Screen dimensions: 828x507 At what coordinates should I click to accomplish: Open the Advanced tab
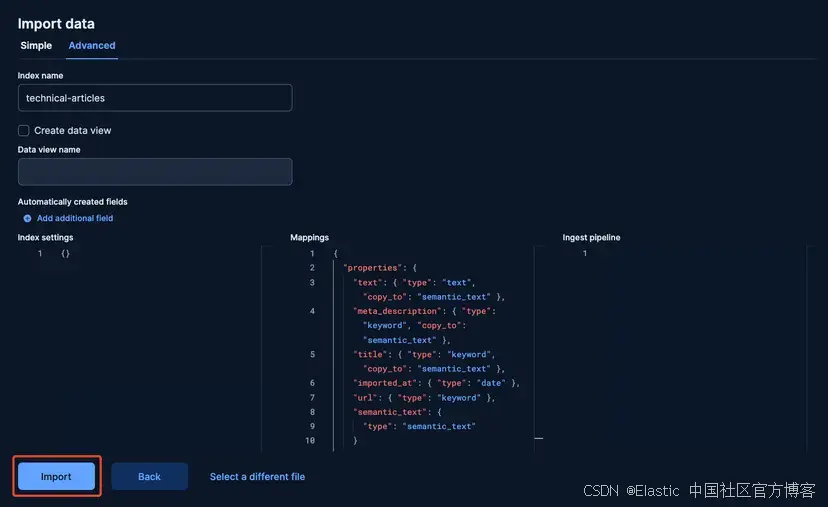tap(92, 45)
